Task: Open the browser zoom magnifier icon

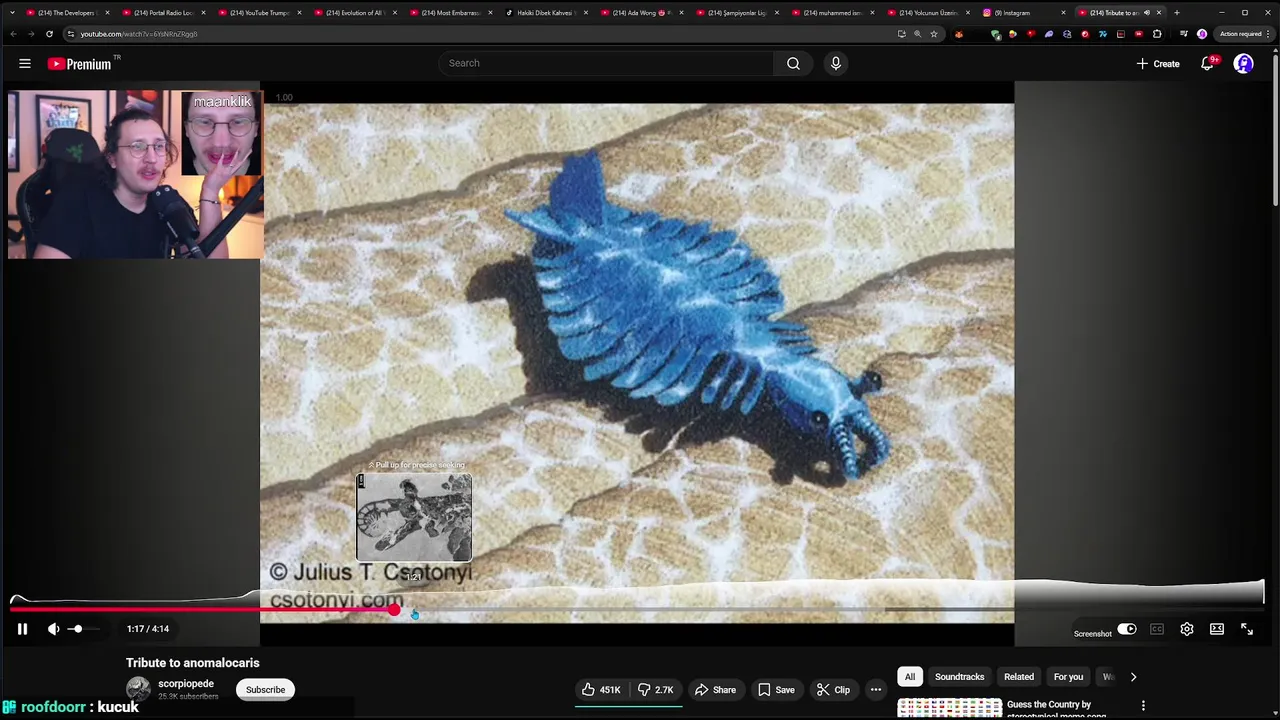Action: [x=918, y=34]
